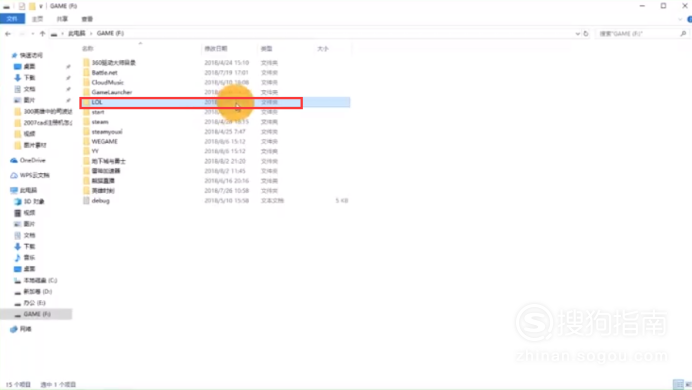Image resolution: width=692 pixels, height=390 pixels.
Task: Open the Help question mark icon
Action: tap(689, 19)
